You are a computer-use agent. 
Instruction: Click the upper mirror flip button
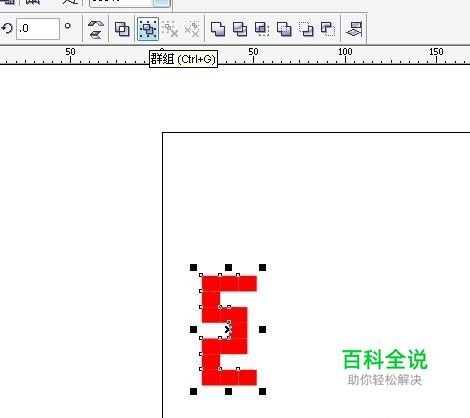(x=96, y=24)
